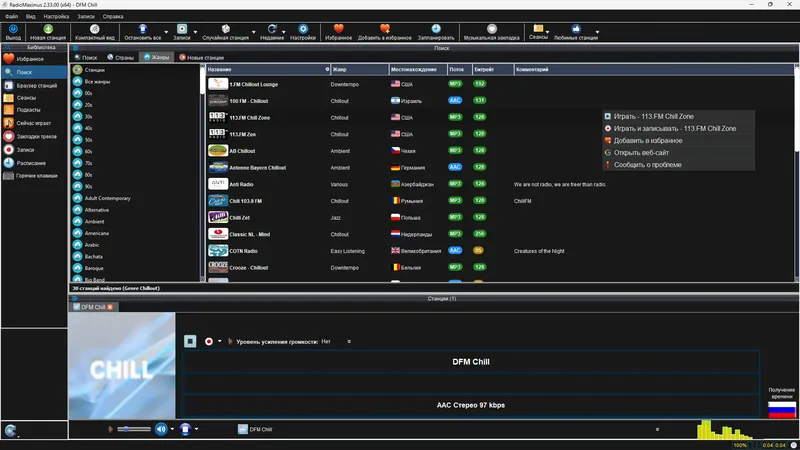This screenshot has height=450, width=800.
Task: Open Settings gear in the toolbar
Action: pos(303,29)
